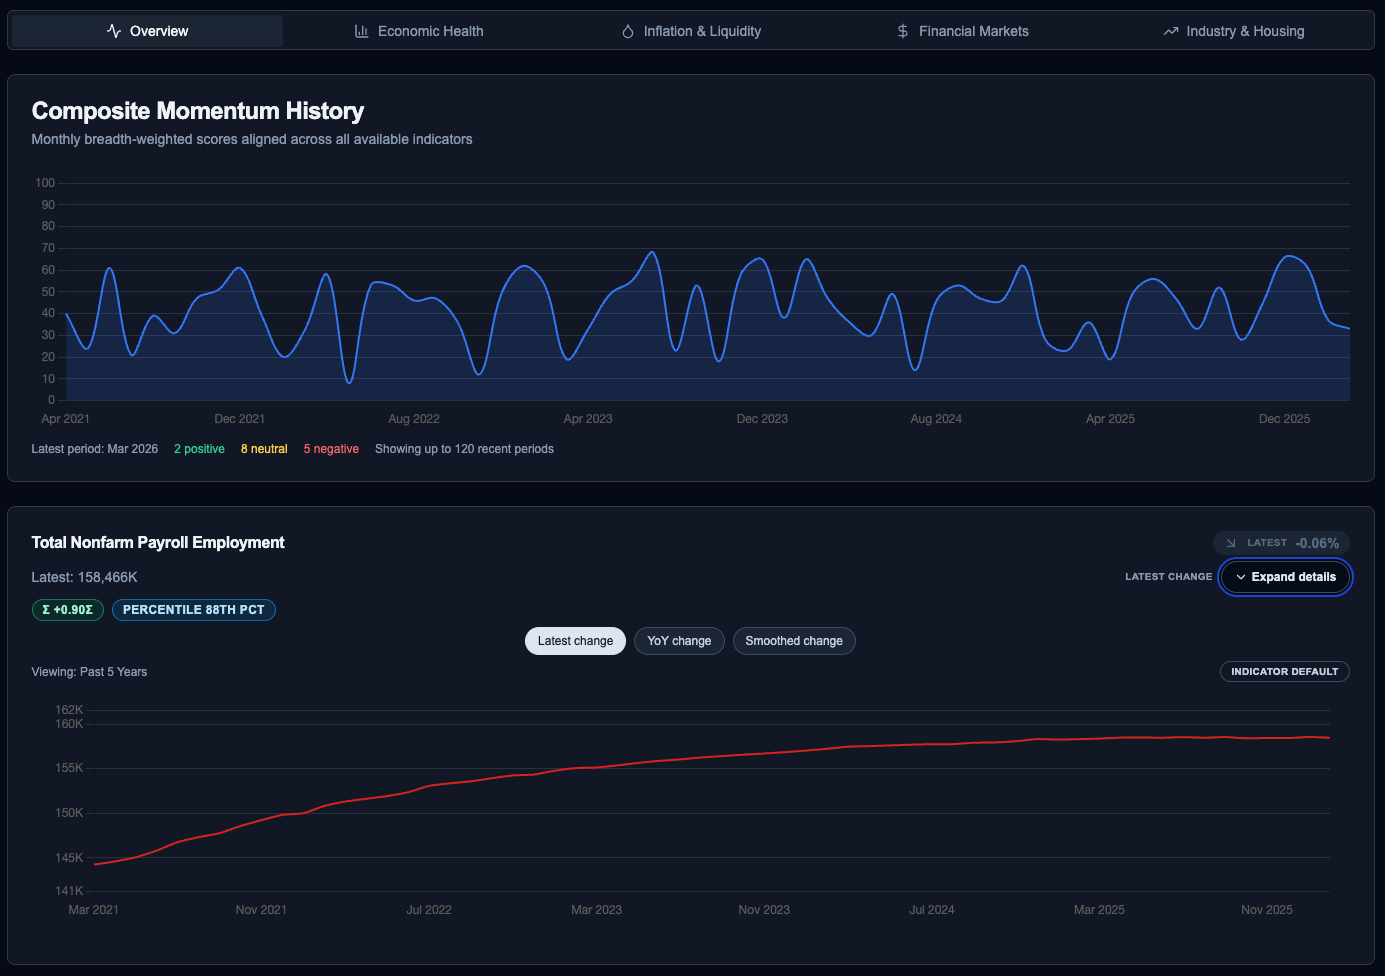This screenshot has width=1385, height=976.
Task: Click the Industry & Housing trend icon
Action: [x=1171, y=31]
